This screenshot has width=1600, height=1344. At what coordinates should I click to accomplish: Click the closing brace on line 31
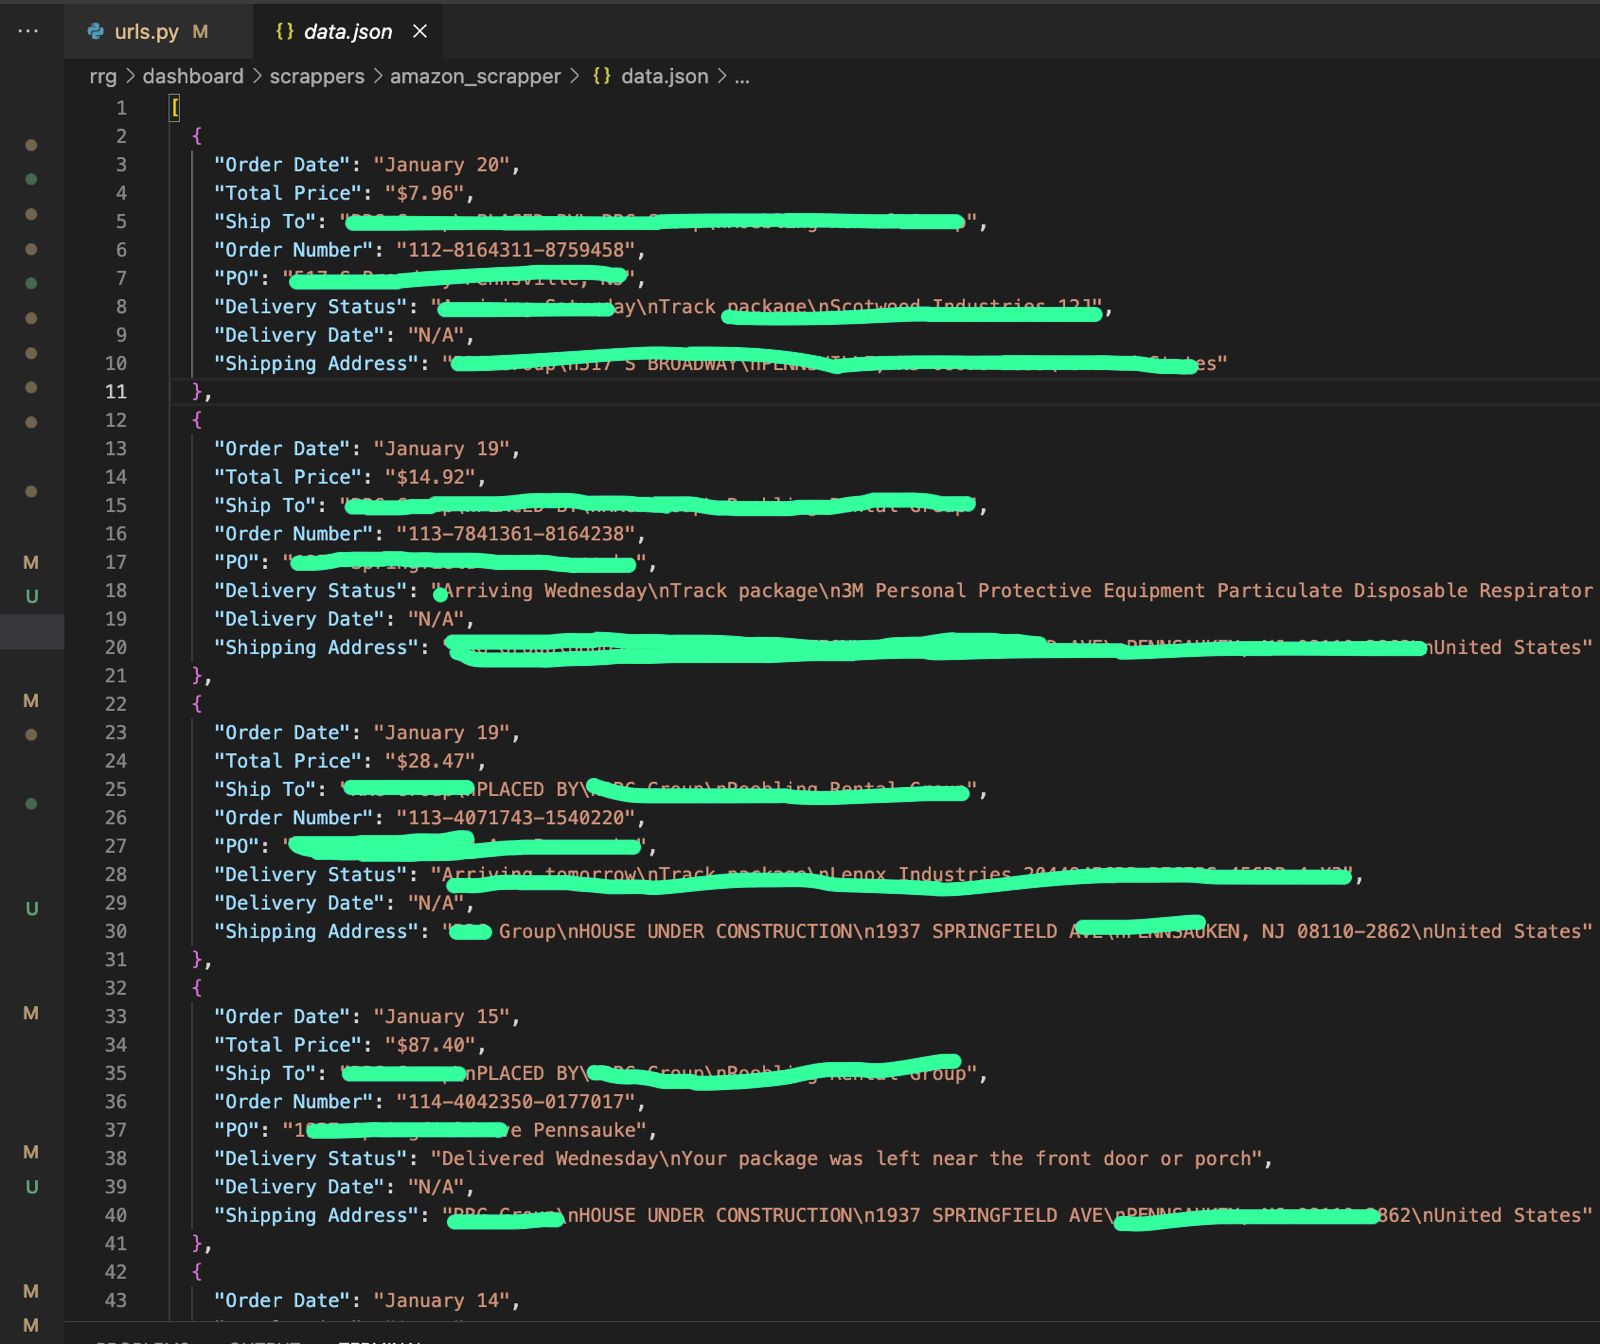(197, 960)
